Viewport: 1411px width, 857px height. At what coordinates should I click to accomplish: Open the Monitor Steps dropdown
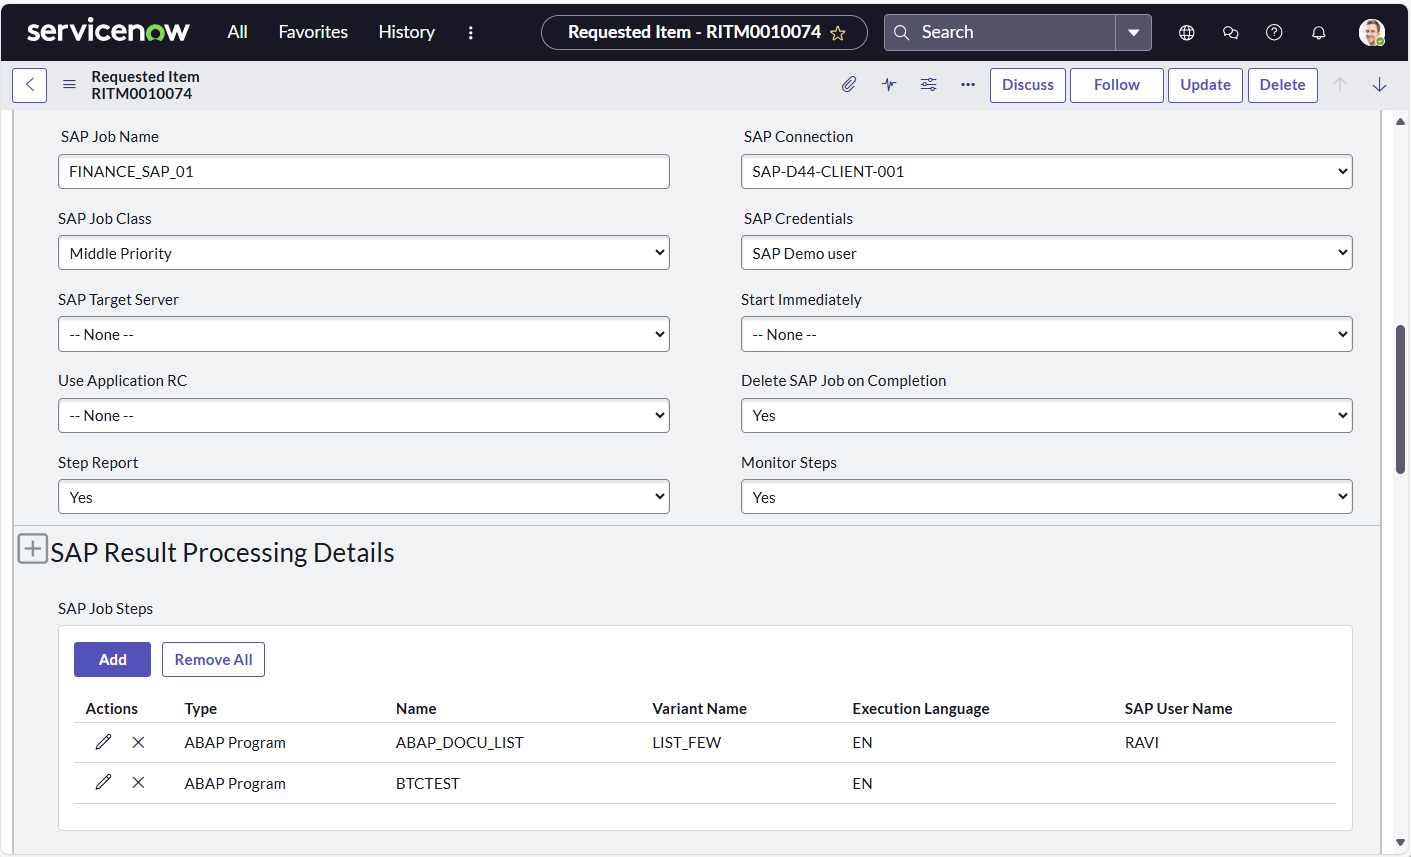(x=1047, y=497)
